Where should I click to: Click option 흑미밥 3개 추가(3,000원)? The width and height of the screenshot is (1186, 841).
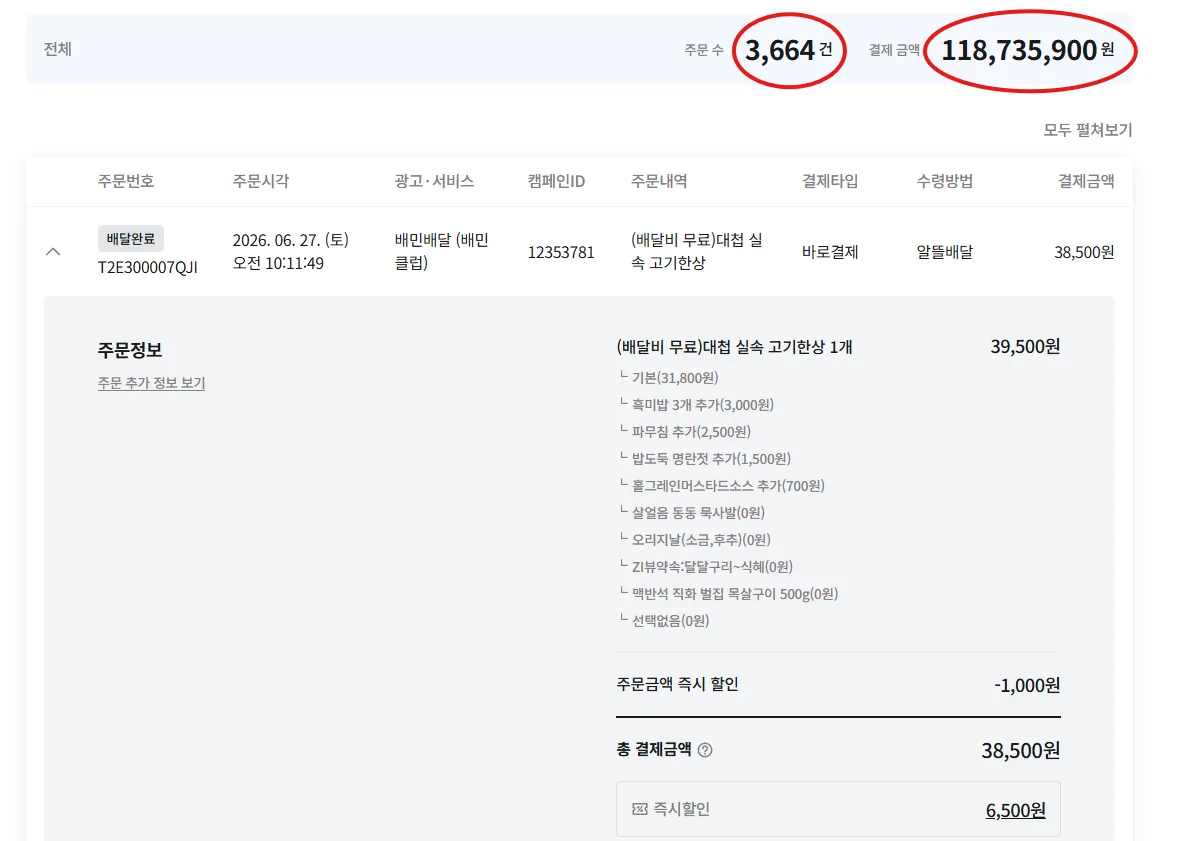point(703,405)
